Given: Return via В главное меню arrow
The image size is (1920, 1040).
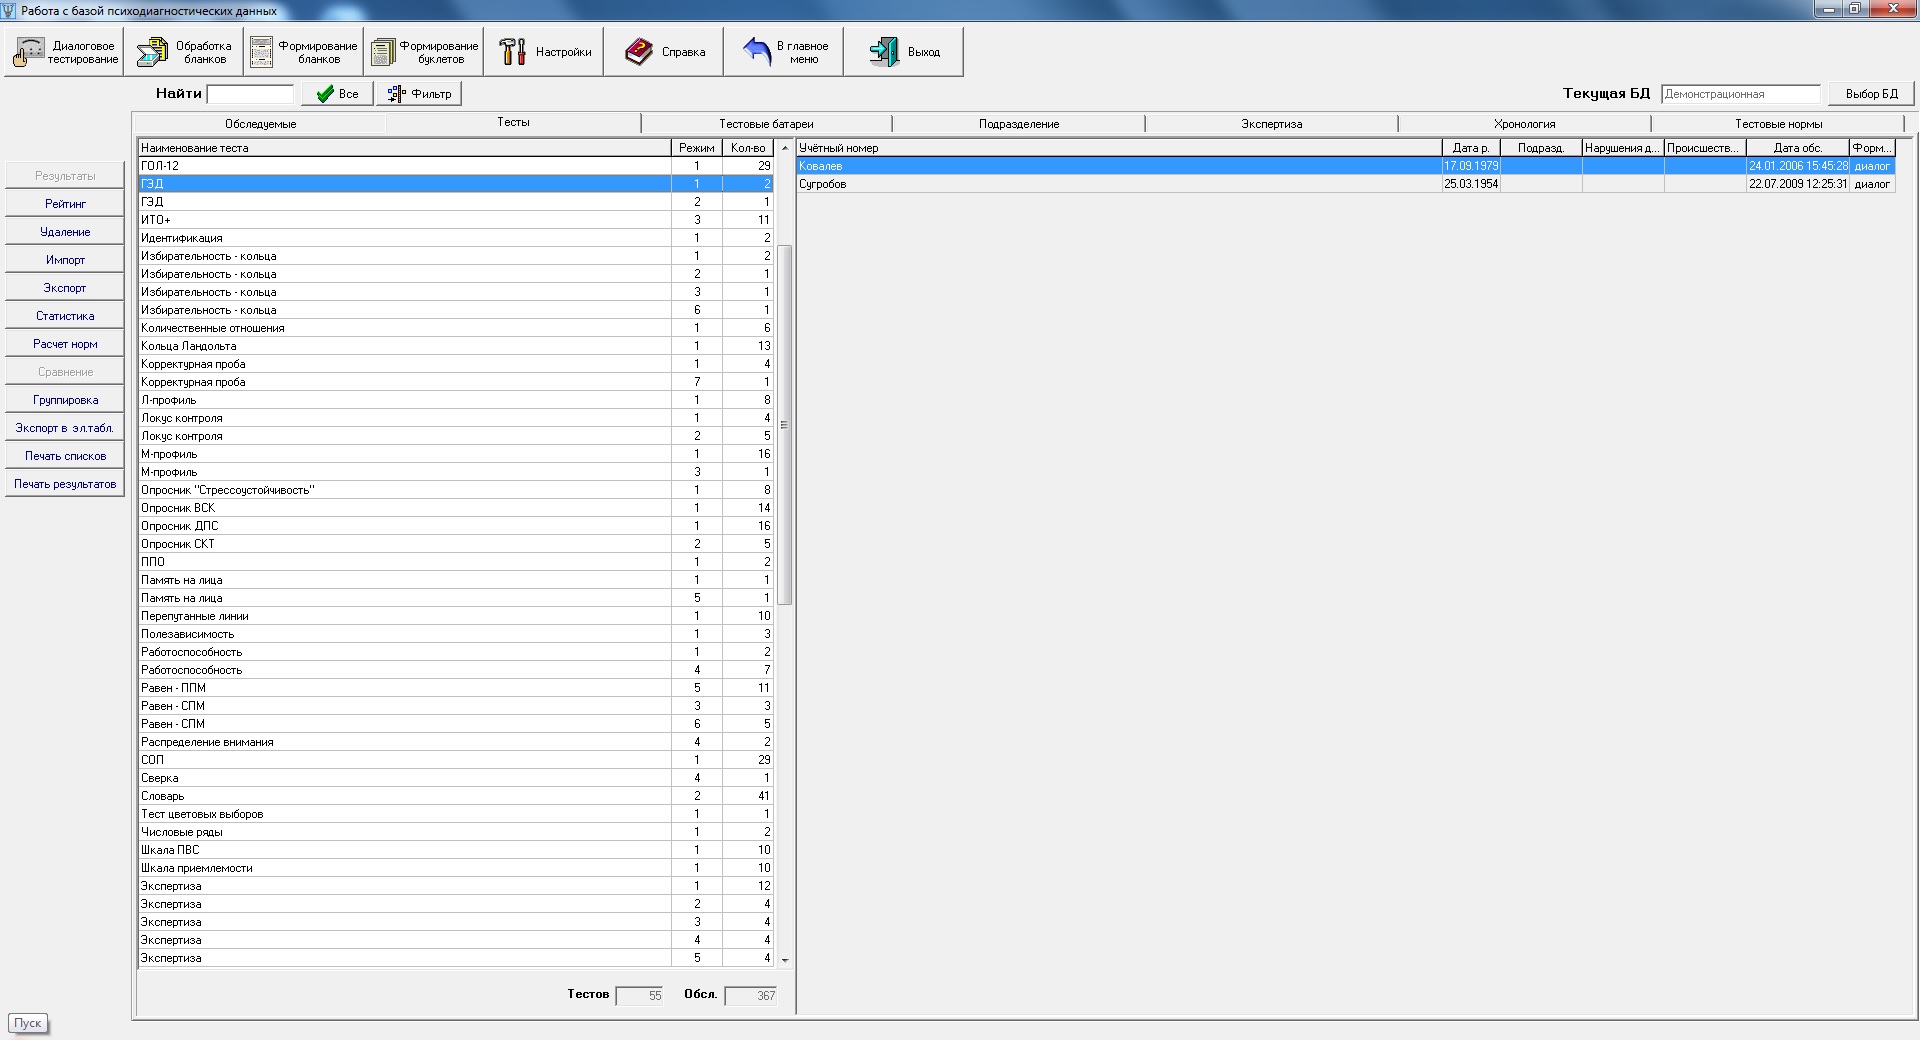Looking at the screenshot, I should tap(758, 52).
